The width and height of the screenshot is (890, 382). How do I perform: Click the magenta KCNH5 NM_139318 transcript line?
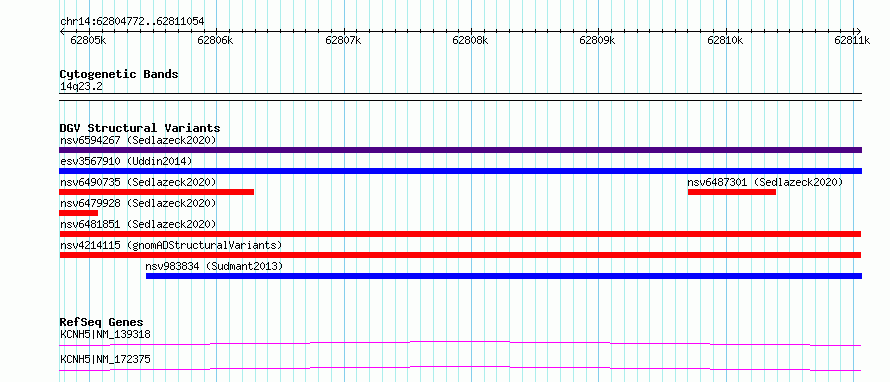pos(460,343)
